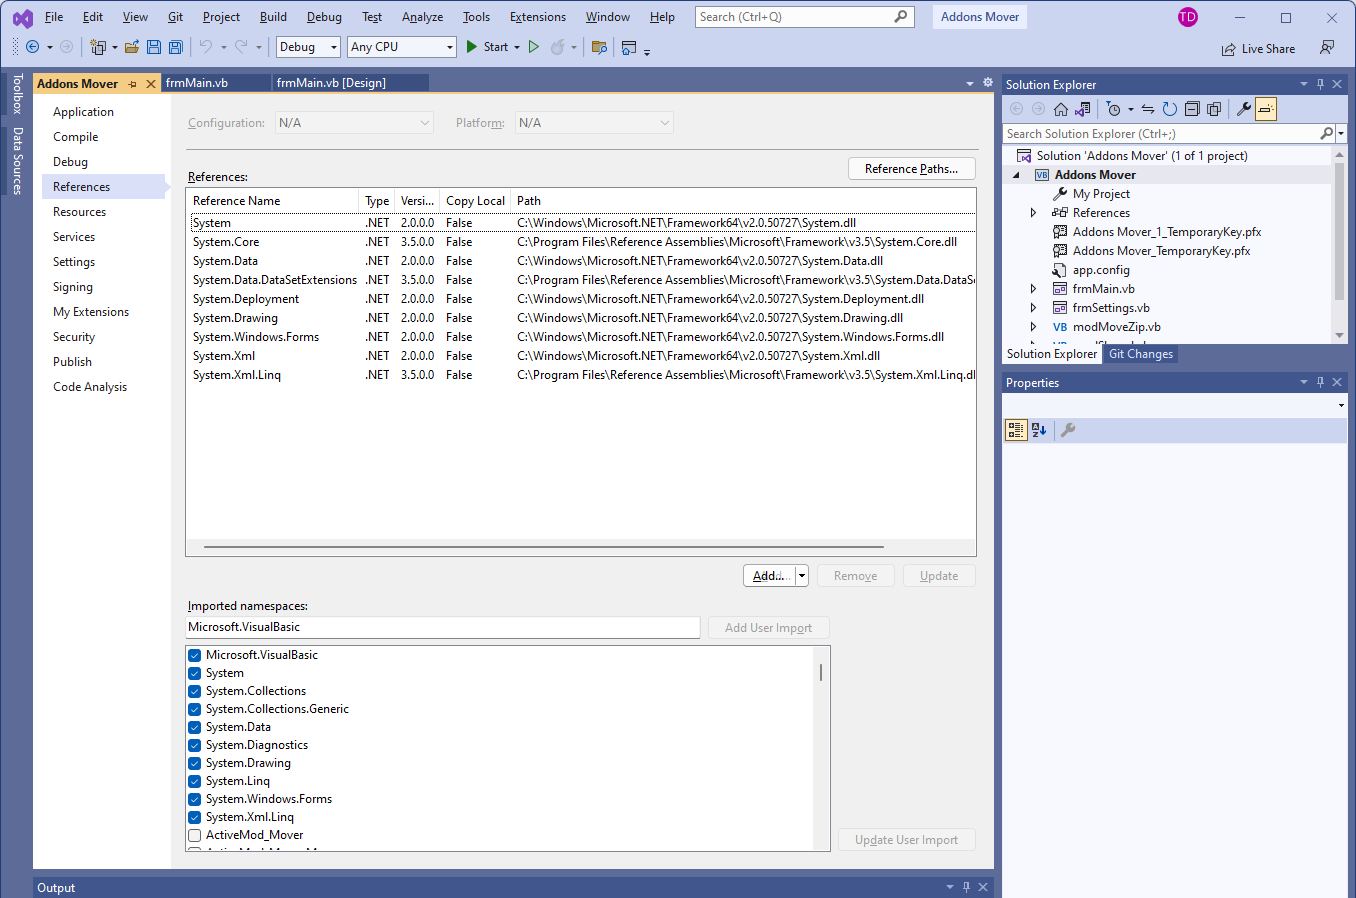Screen dimensions: 1356x898
Task: Click the Open File folder icon
Action: point(131,47)
